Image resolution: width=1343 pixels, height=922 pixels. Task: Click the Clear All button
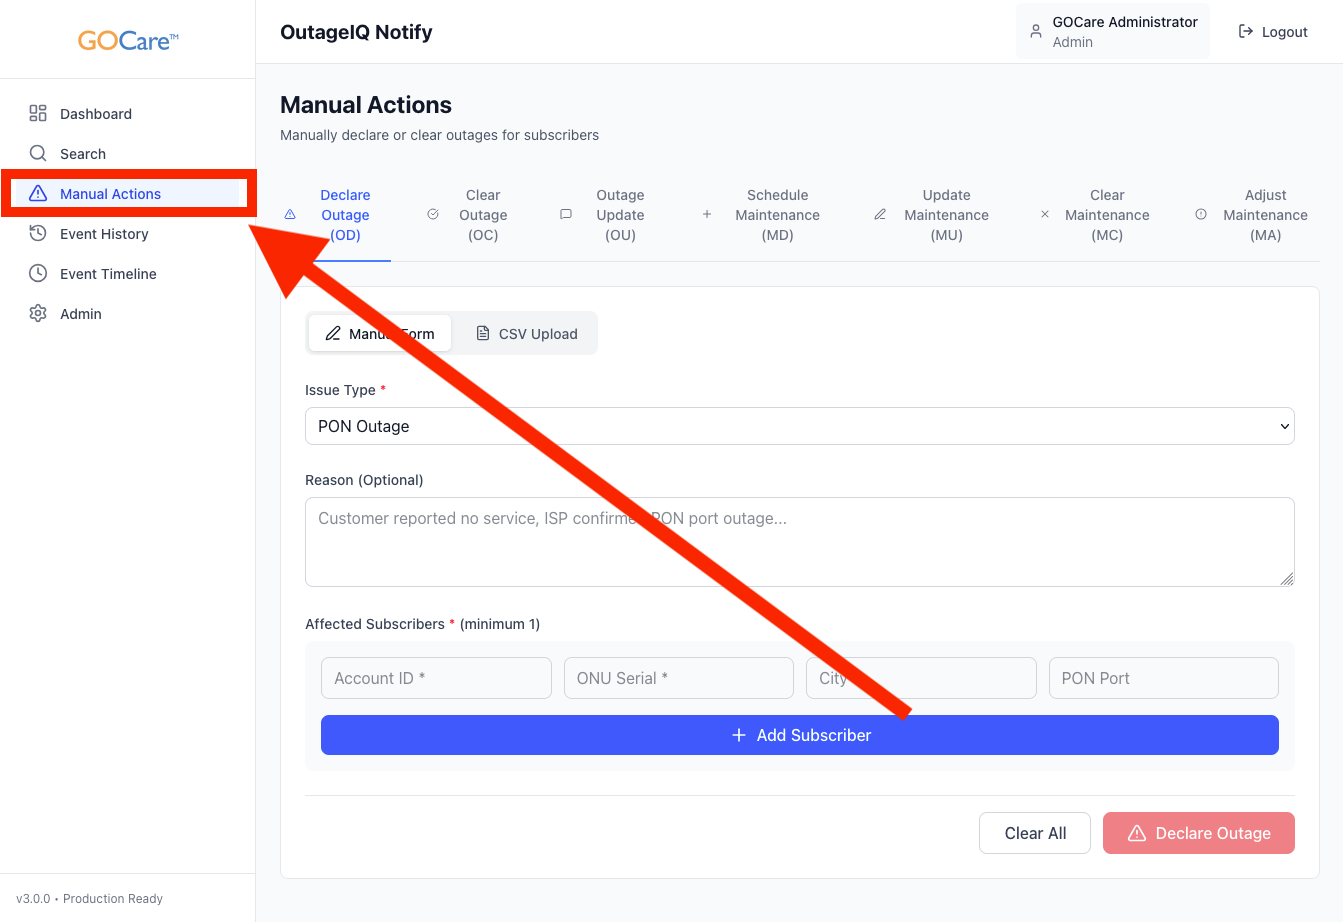1034,833
